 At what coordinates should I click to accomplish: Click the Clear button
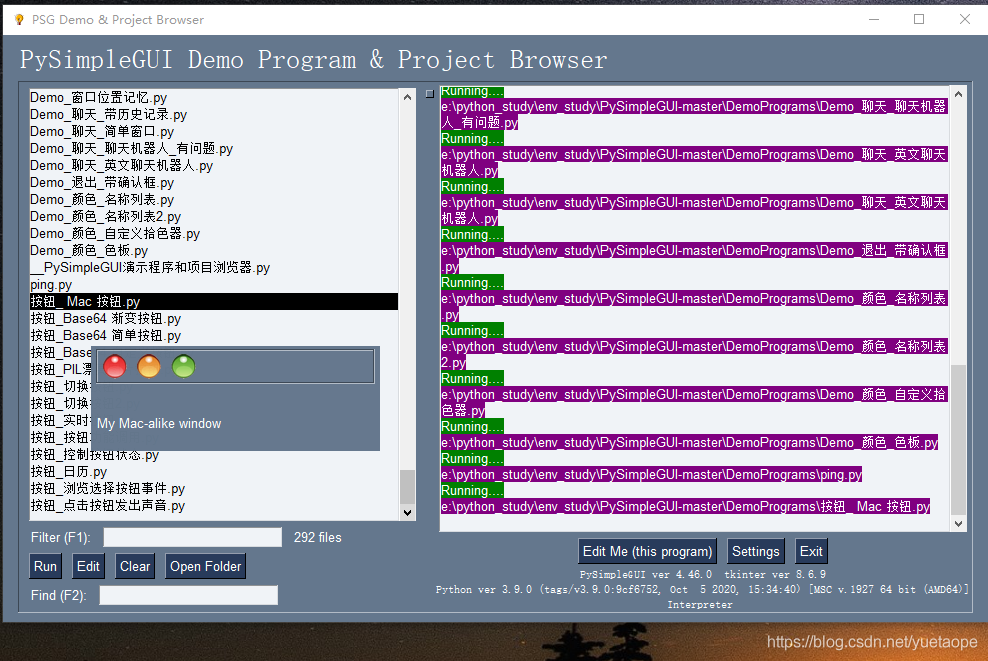[135, 566]
